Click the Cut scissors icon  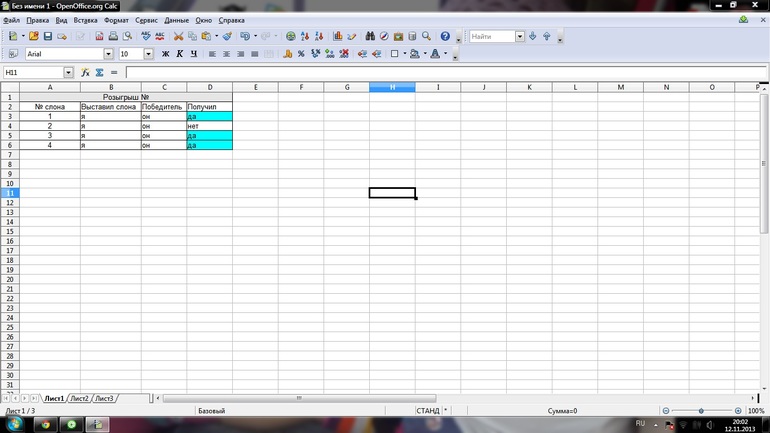pos(178,37)
